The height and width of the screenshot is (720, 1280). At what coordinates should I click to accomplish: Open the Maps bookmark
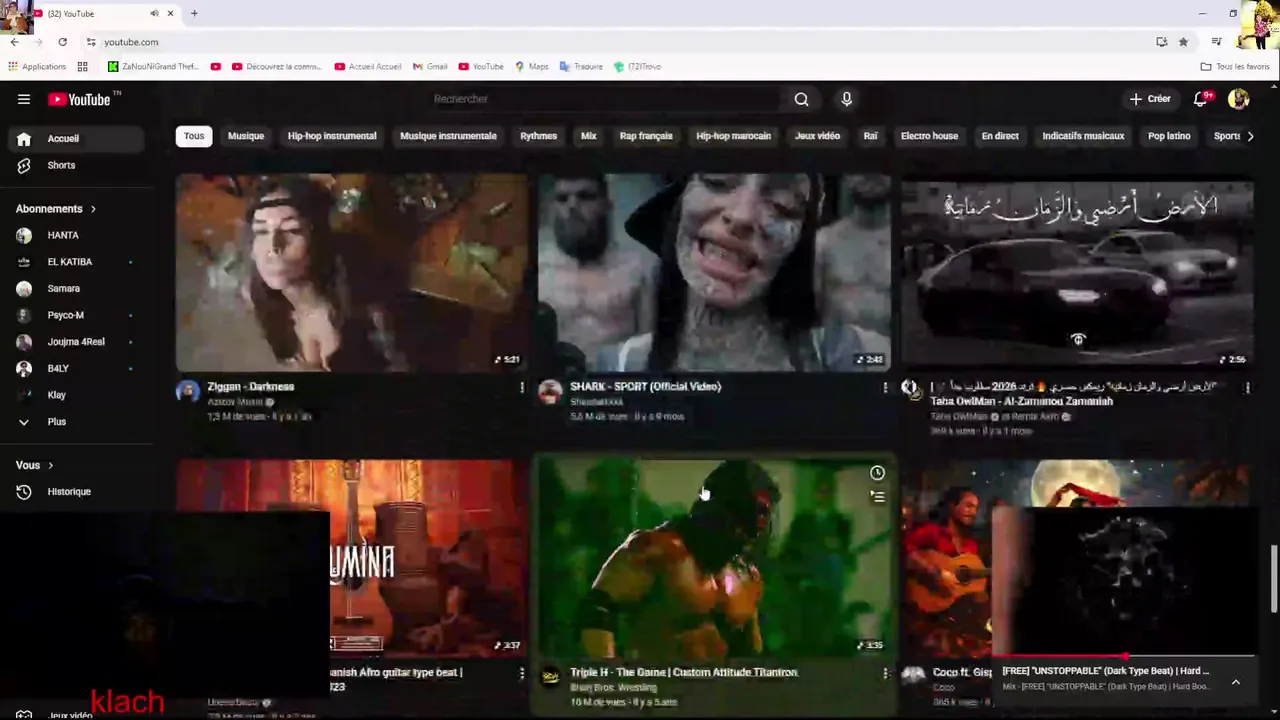coord(532,67)
